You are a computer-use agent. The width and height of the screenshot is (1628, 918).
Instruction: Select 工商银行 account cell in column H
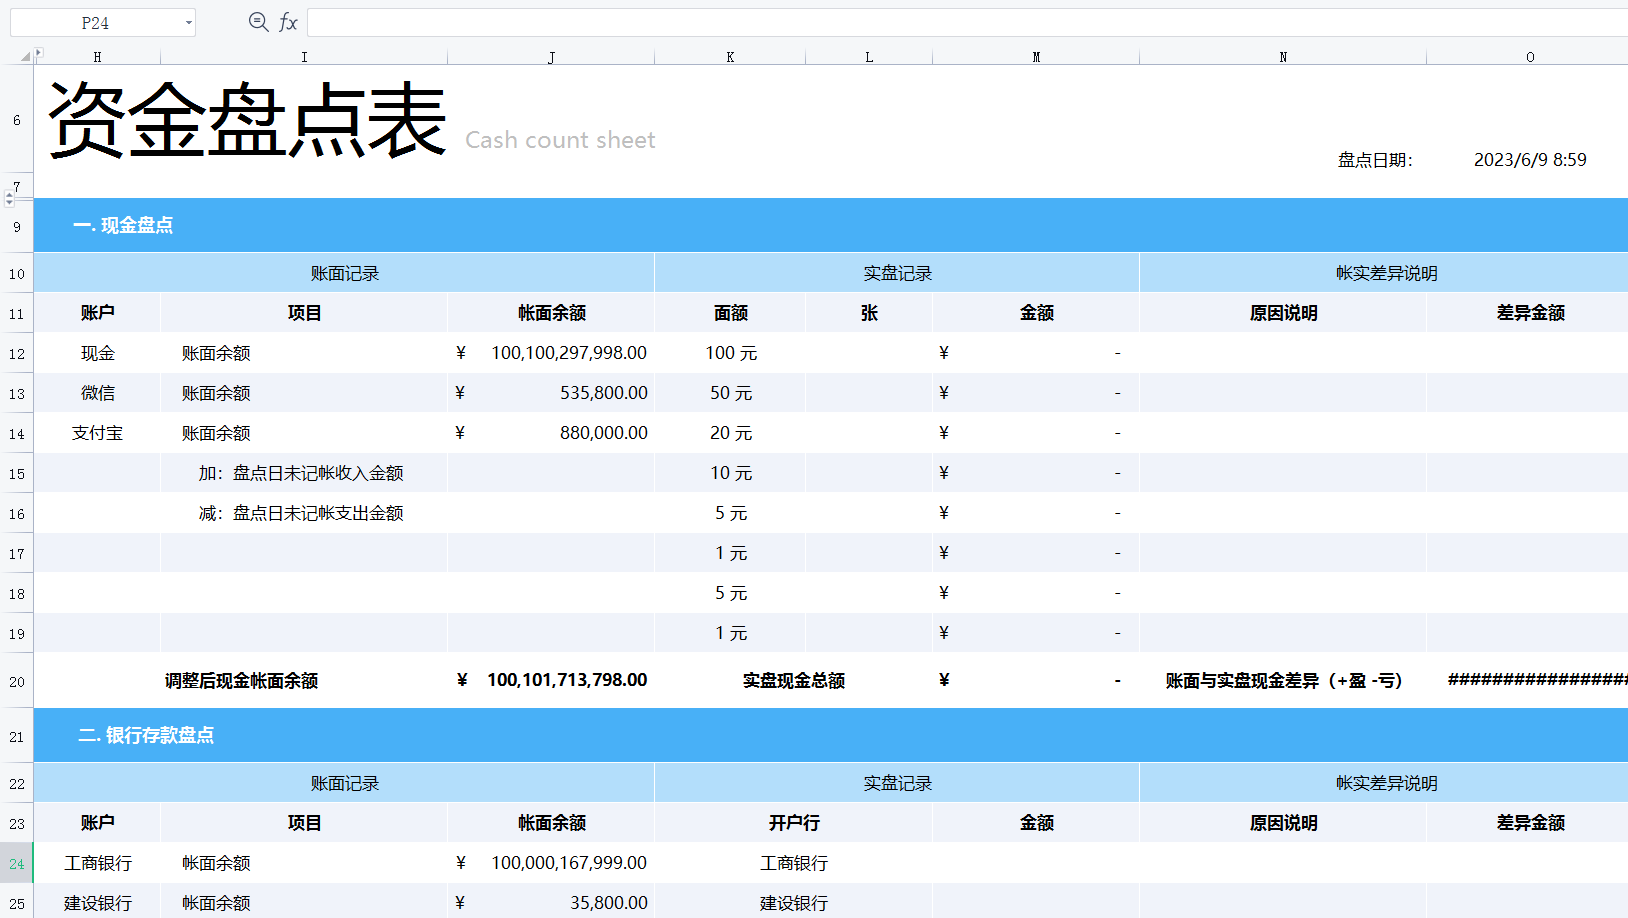(x=97, y=863)
